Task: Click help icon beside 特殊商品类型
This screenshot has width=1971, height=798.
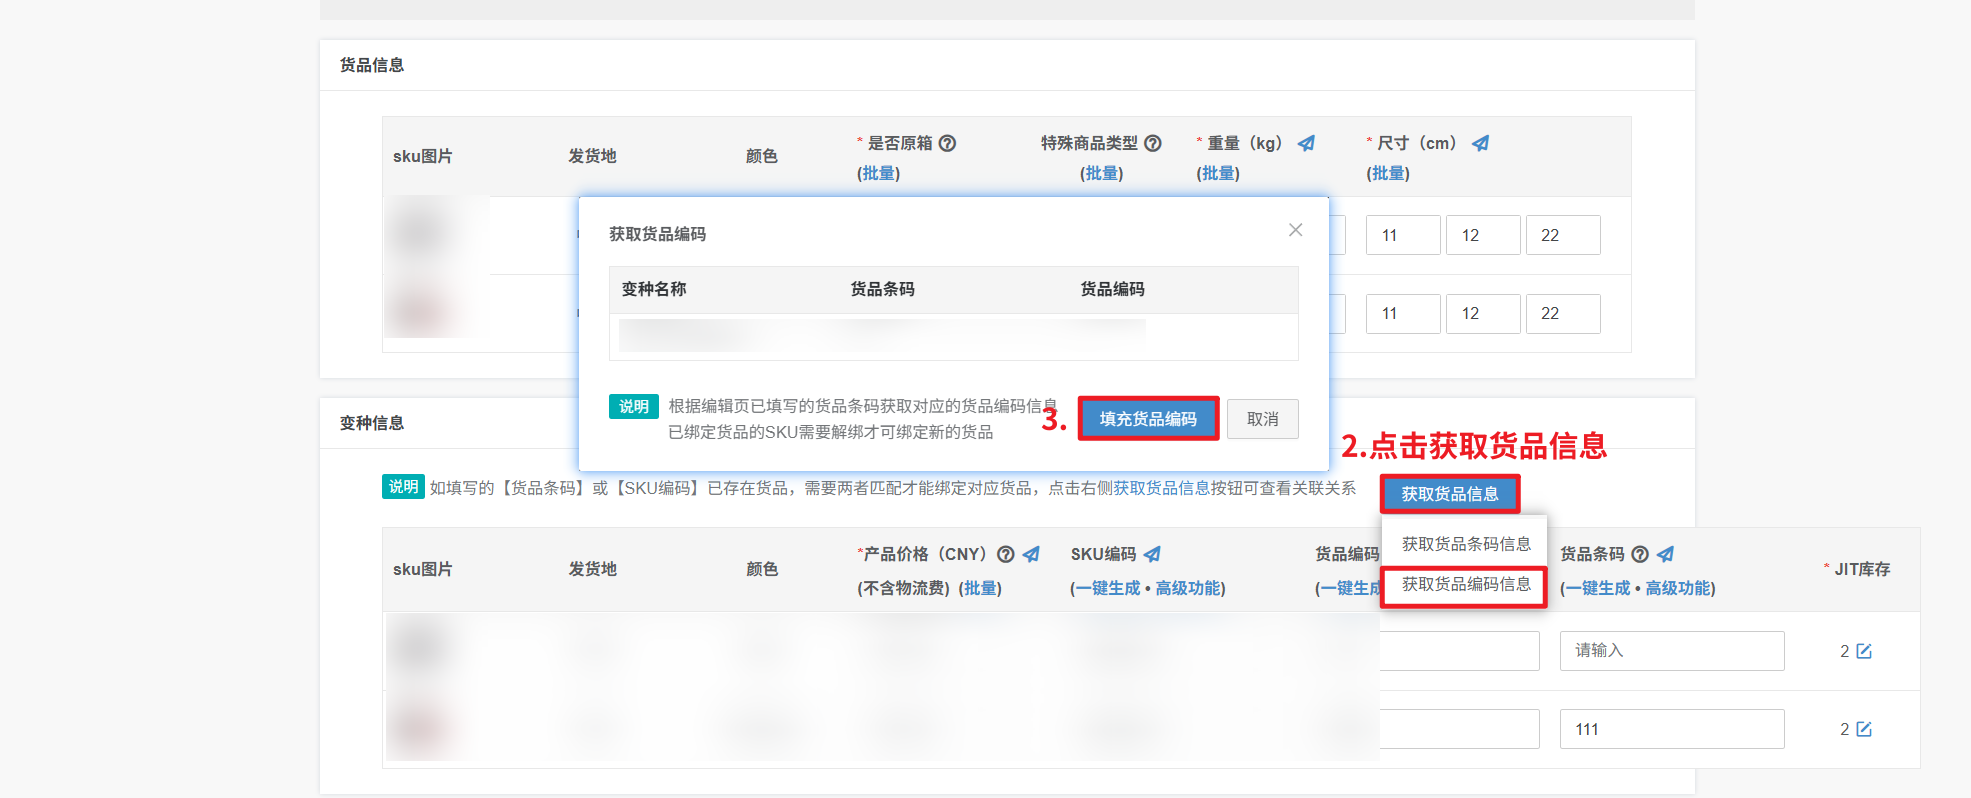Action: 1152,143
